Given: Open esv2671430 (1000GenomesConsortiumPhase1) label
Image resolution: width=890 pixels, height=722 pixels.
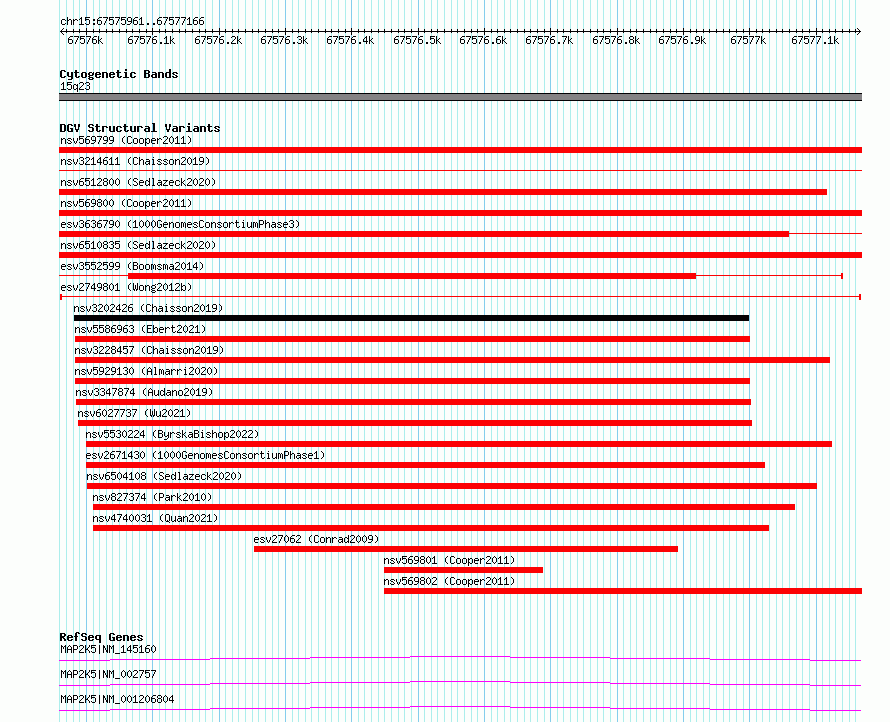Looking at the screenshot, I should pos(205,455).
